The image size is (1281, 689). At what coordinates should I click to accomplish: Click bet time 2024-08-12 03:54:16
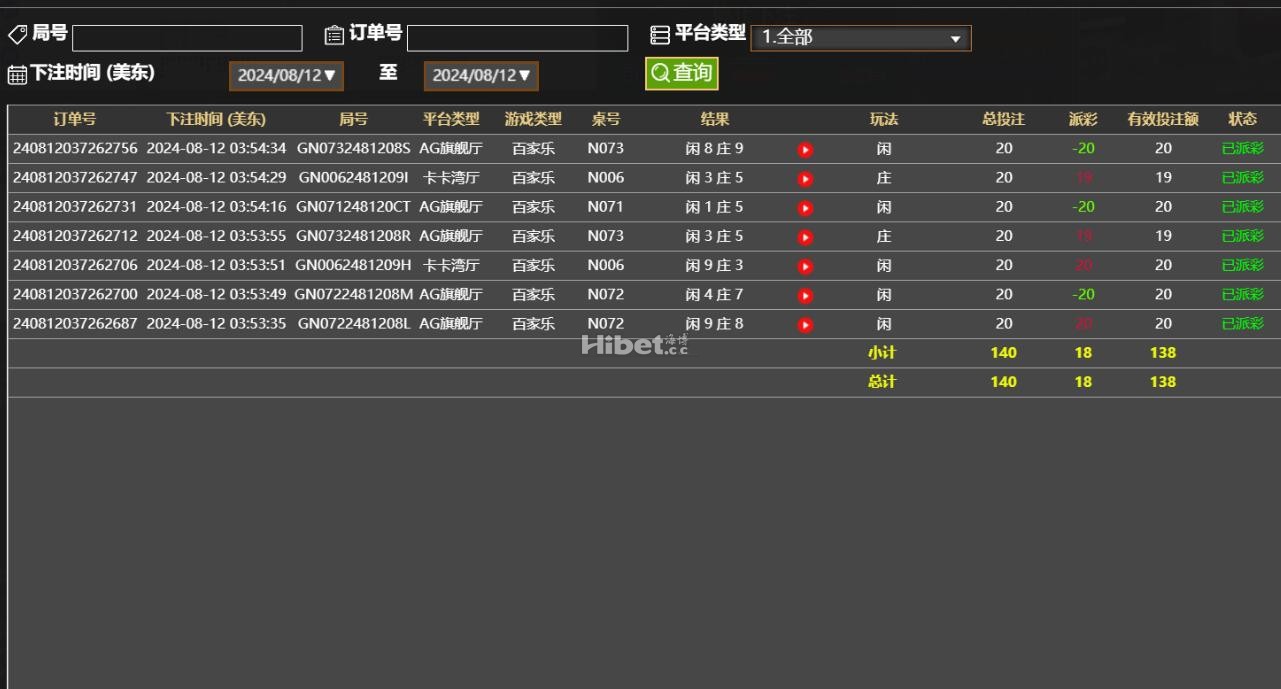tap(216, 207)
